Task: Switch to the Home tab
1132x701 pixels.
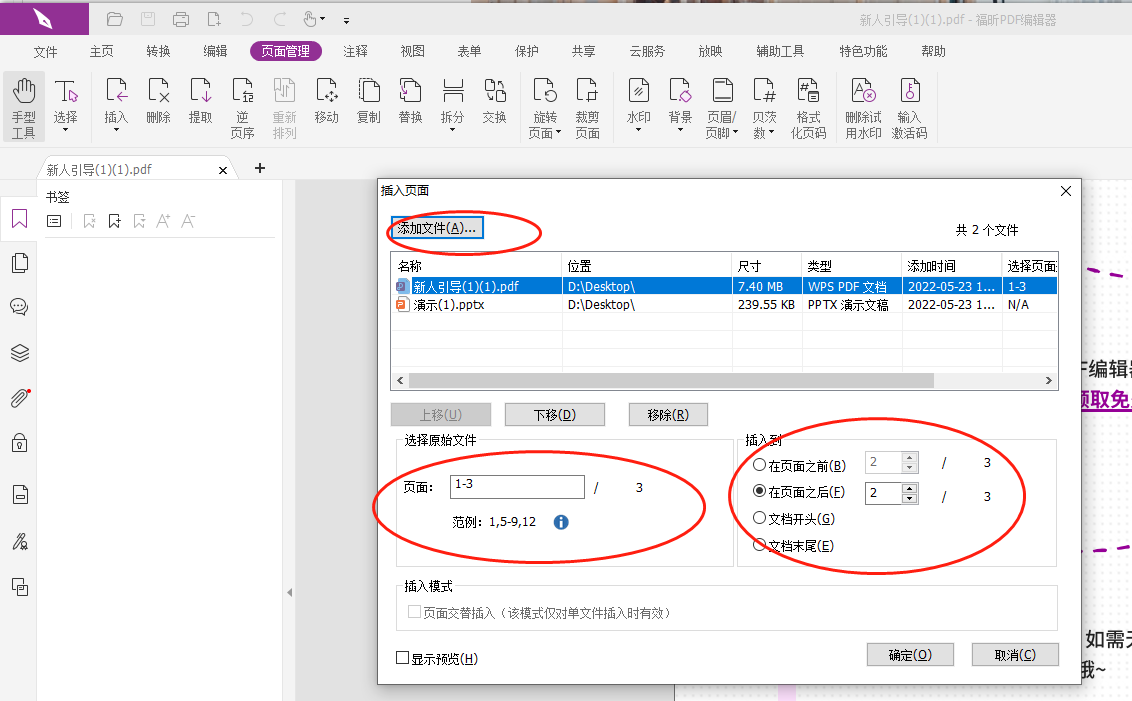Action: 102,51
